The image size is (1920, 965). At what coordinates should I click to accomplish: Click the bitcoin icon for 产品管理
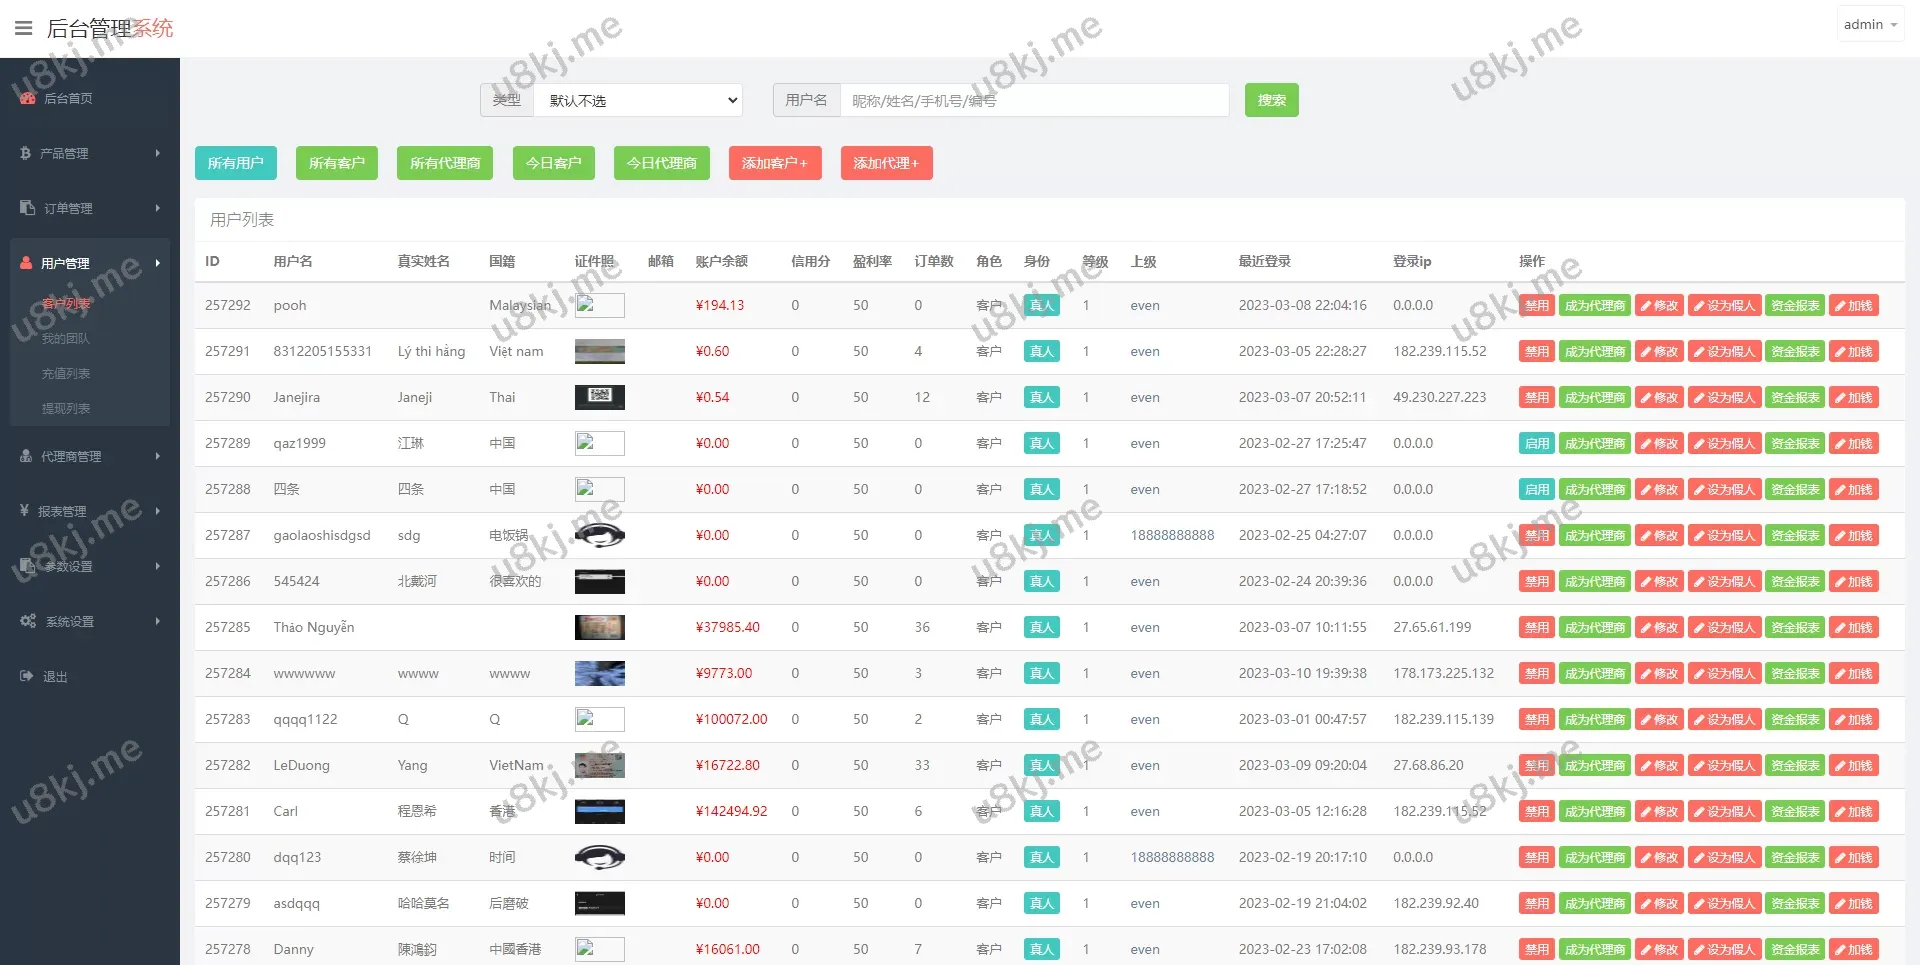tap(25, 153)
